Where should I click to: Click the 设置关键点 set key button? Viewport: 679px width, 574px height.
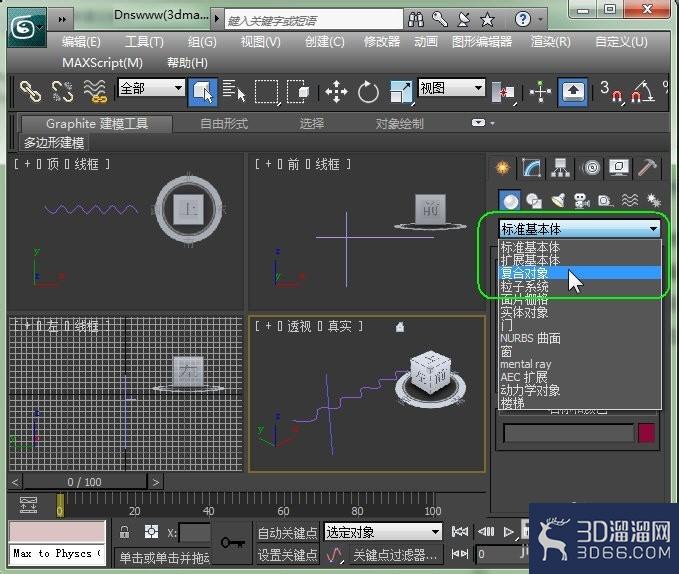(287, 555)
